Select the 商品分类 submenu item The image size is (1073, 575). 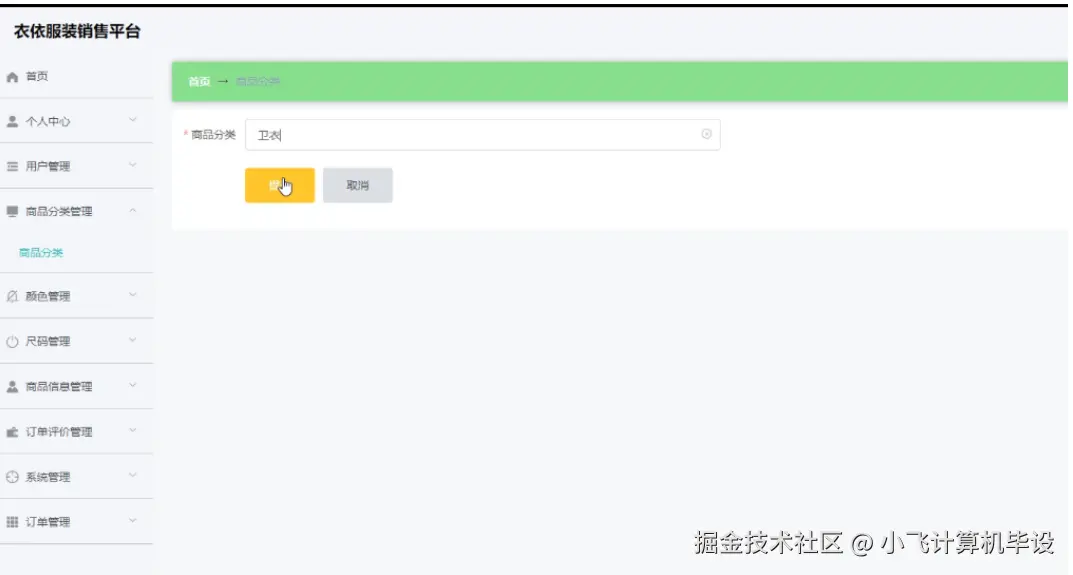(x=41, y=253)
